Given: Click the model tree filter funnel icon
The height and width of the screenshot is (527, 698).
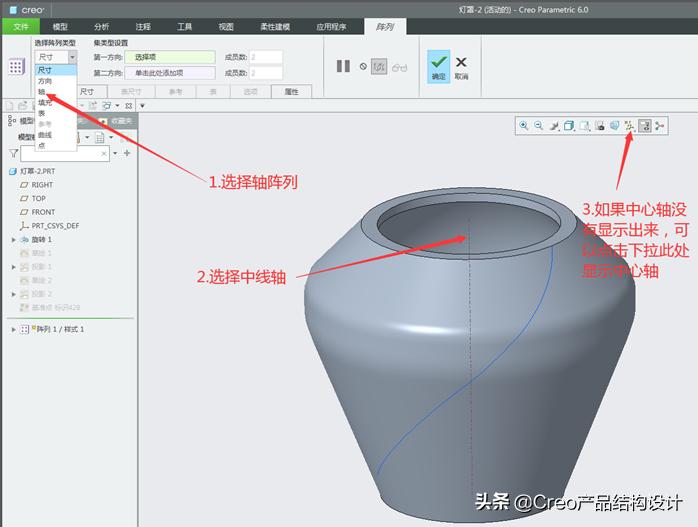Looking at the screenshot, I should click(14, 154).
